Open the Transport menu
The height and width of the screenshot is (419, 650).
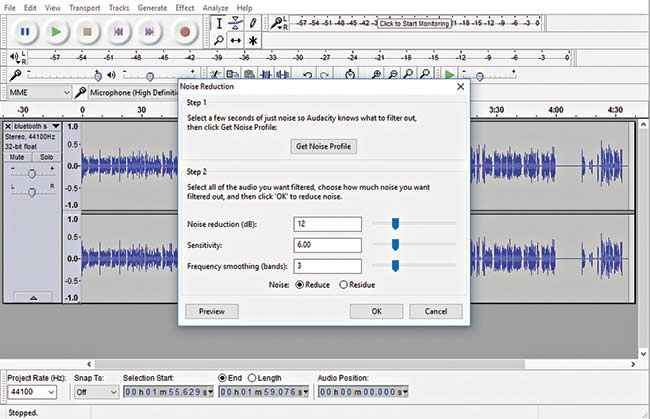click(x=85, y=8)
